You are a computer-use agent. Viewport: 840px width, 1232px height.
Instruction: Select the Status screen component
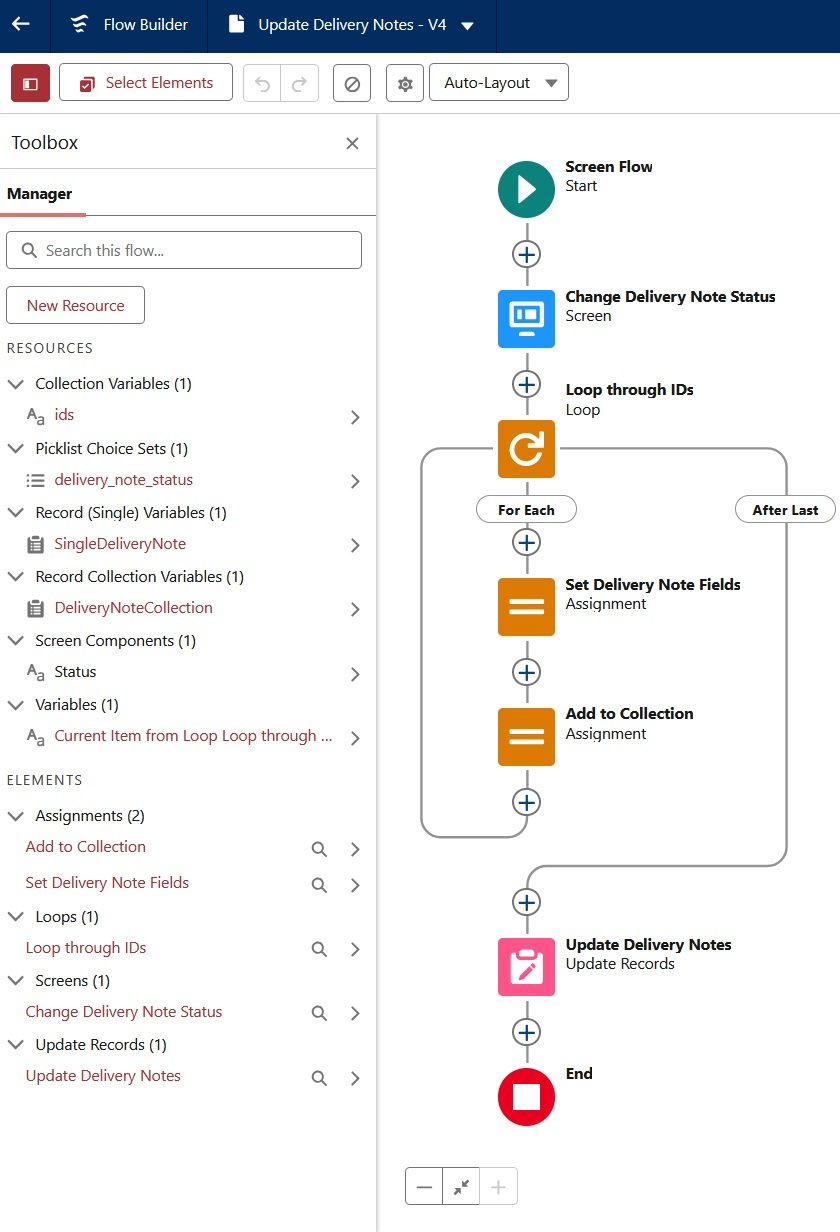(x=75, y=672)
